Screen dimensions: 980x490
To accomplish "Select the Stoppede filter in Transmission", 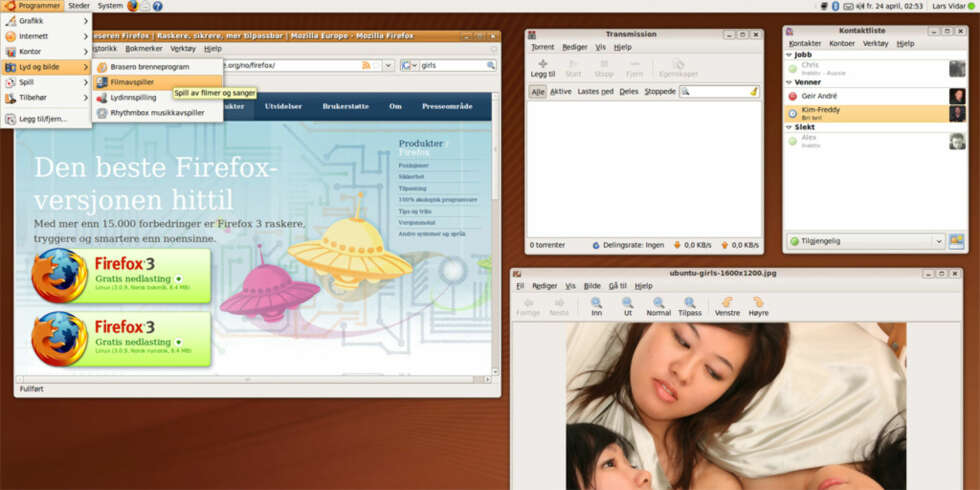I will (660, 91).
